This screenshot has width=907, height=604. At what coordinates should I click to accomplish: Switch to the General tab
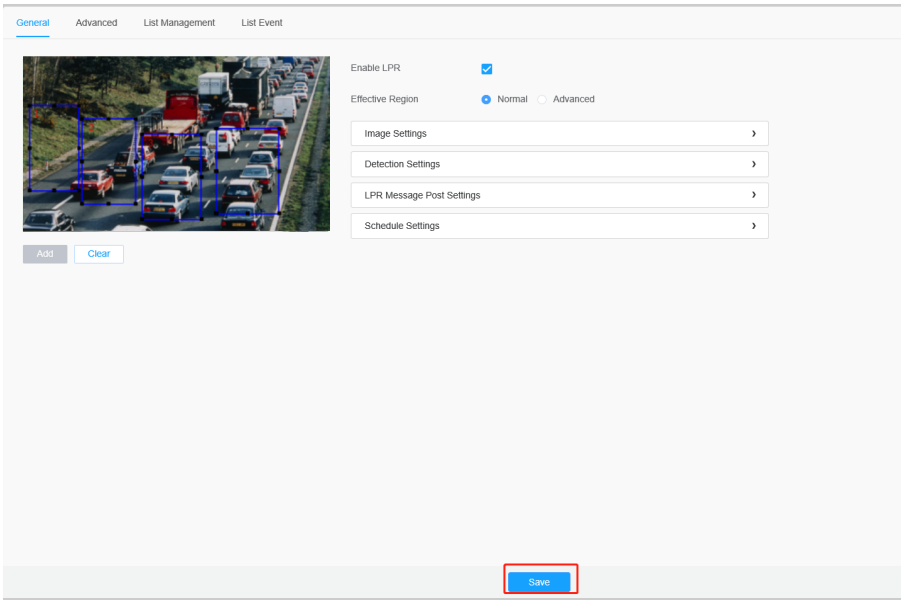click(33, 23)
